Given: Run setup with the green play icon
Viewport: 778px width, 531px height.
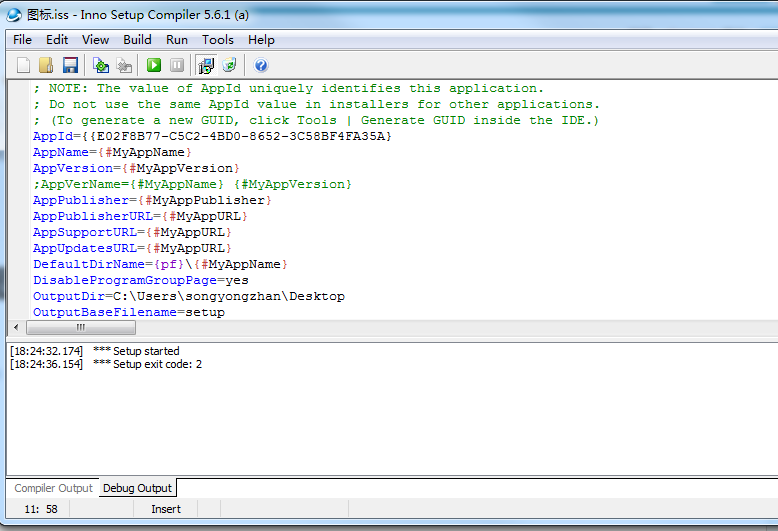Looking at the screenshot, I should [154, 65].
